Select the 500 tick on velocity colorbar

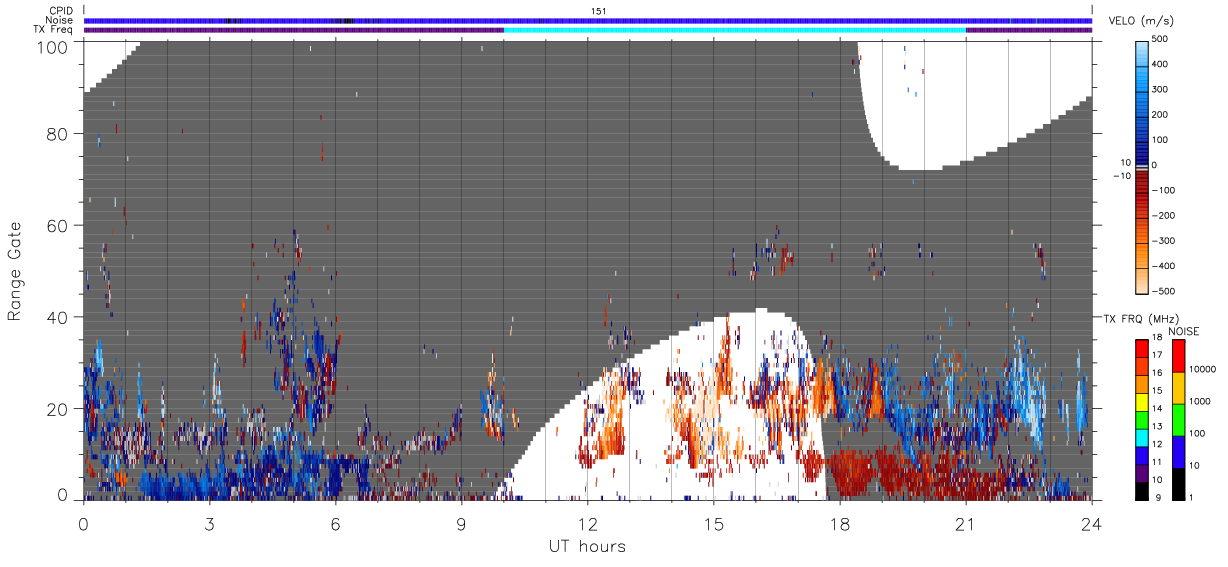[1158, 39]
